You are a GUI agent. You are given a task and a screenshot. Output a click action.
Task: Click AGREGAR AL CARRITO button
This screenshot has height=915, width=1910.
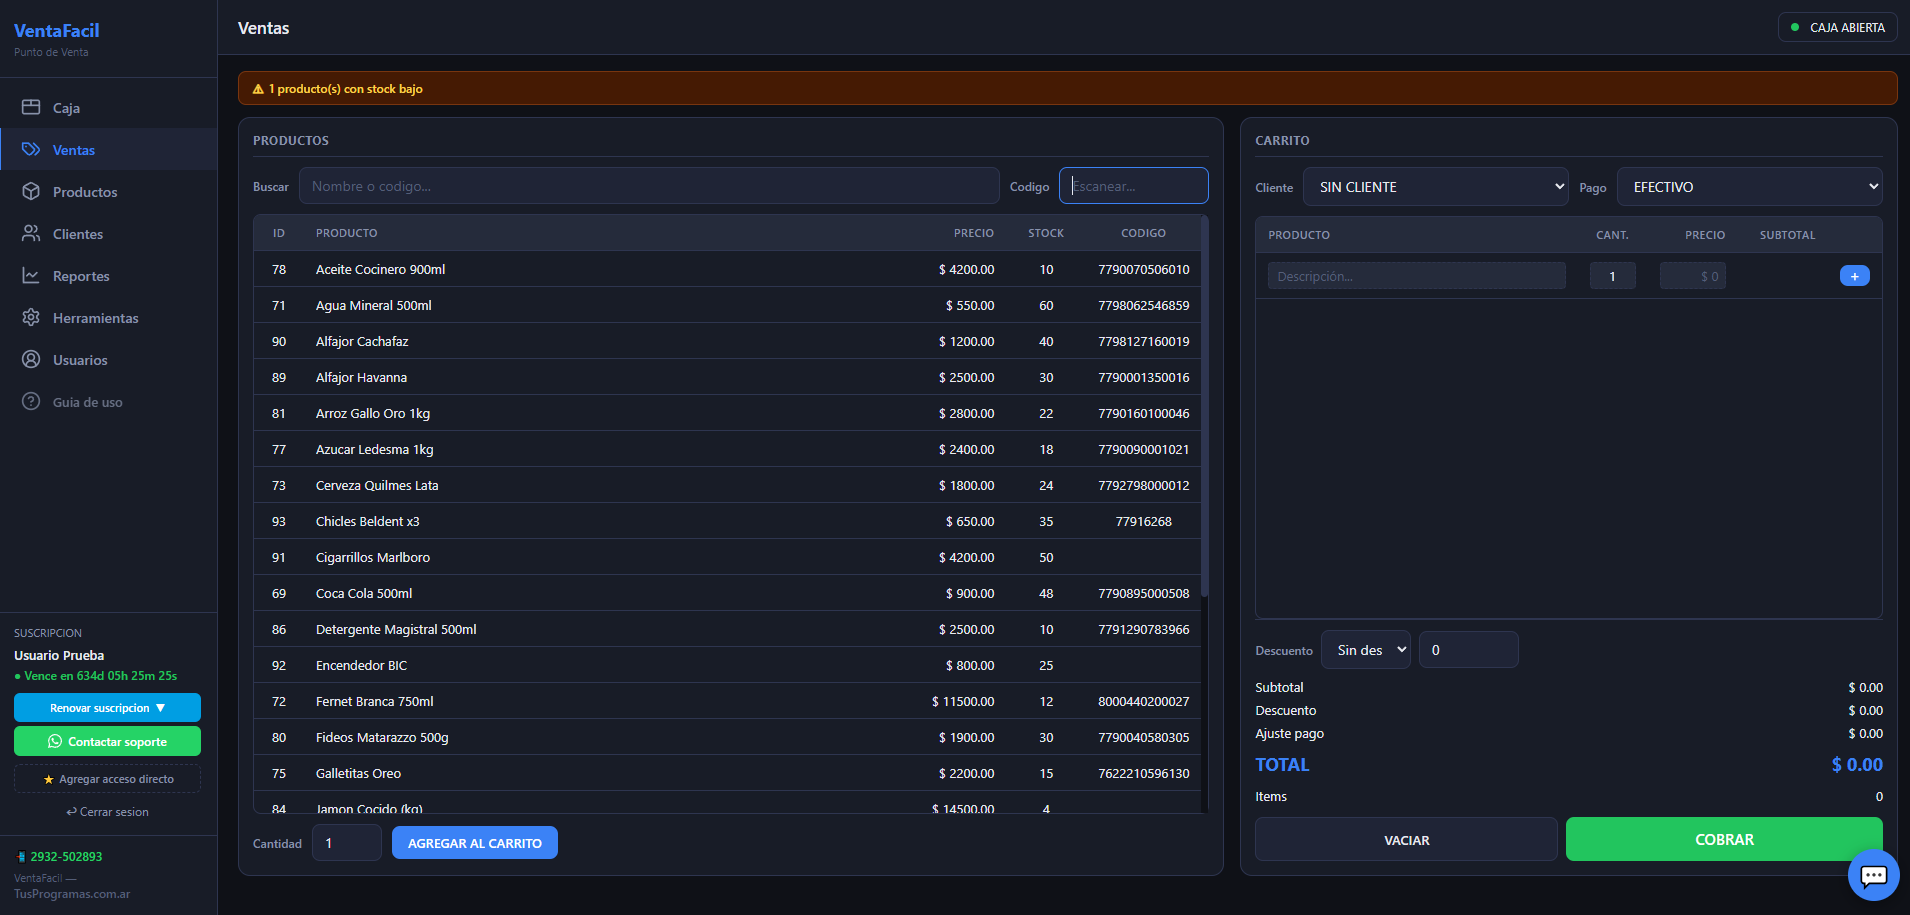point(474,843)
